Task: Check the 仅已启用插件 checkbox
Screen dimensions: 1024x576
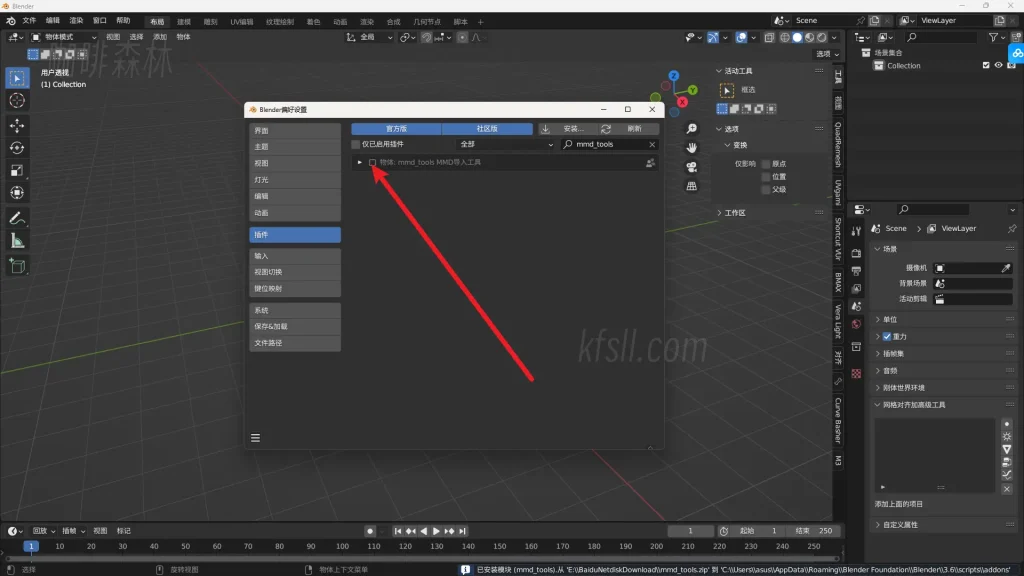Action: coord(356,144)
